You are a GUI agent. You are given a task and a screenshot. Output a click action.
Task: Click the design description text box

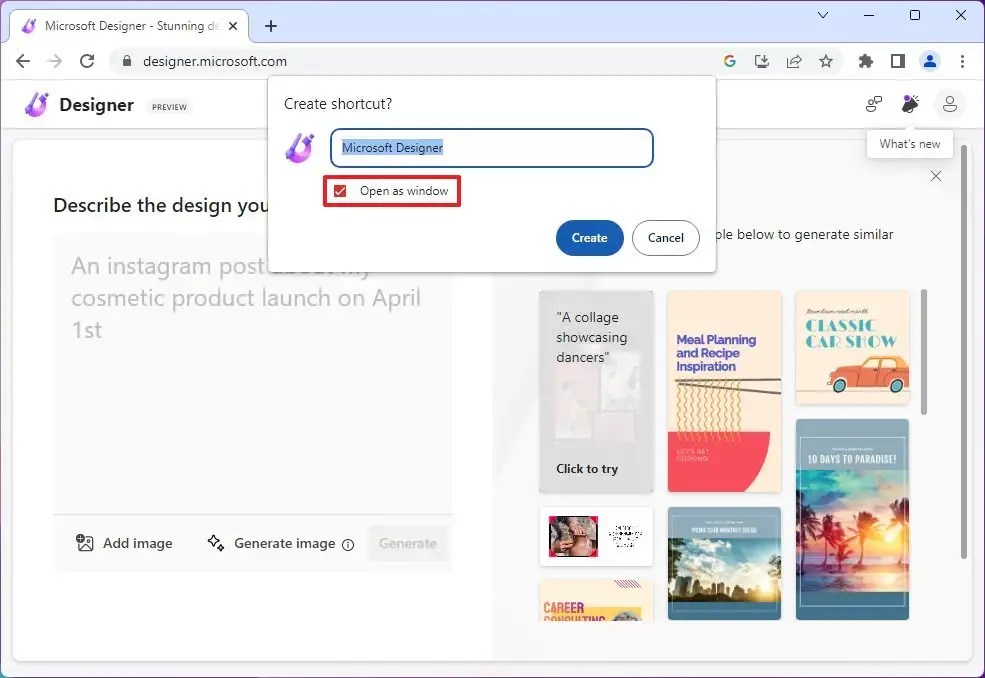253,374
